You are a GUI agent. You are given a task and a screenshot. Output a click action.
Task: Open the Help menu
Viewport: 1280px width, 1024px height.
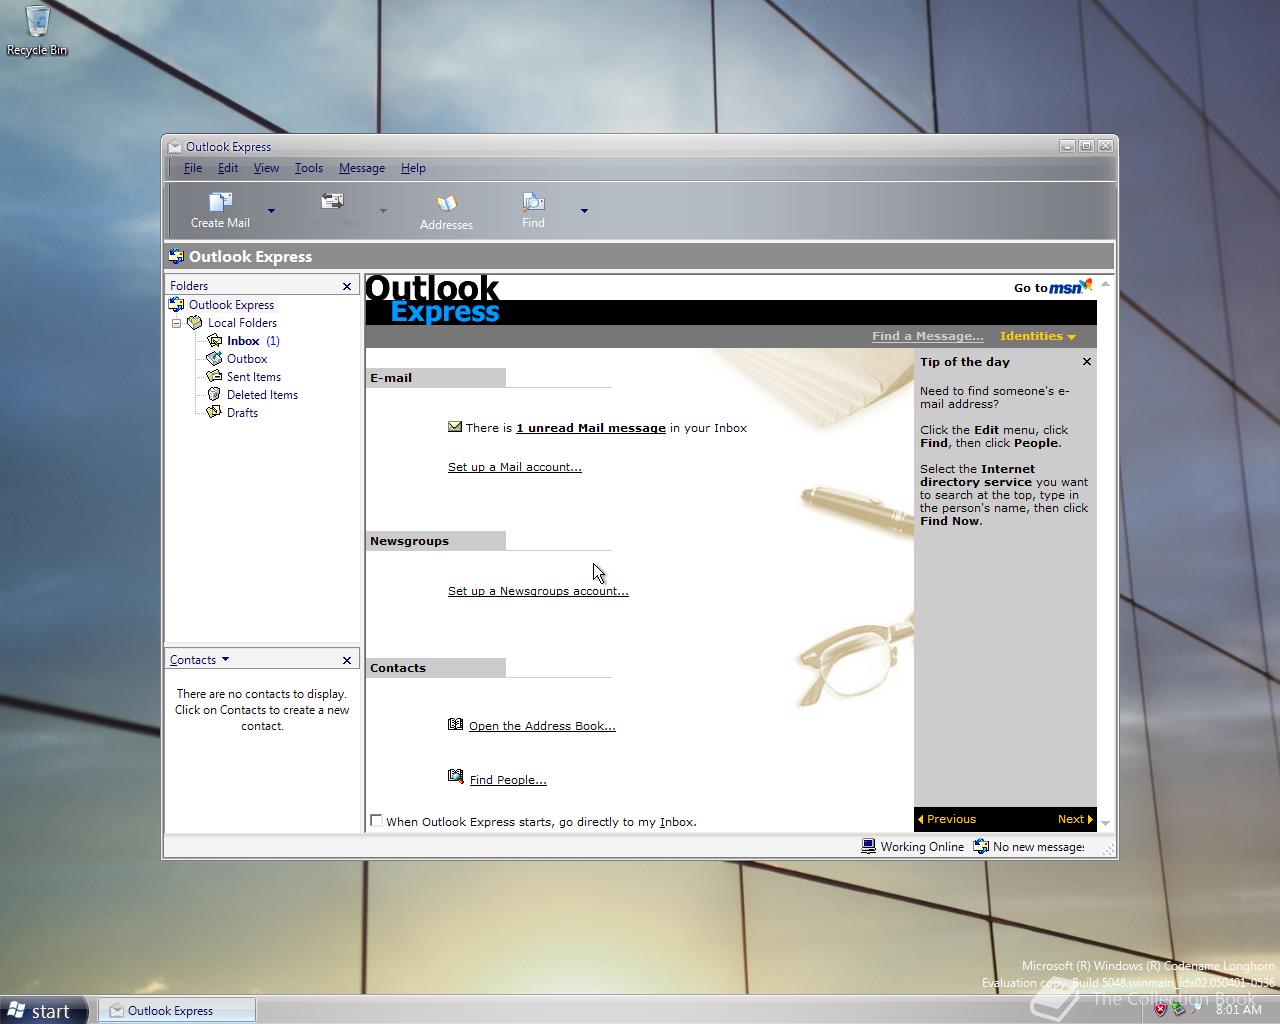click(413, 168)
